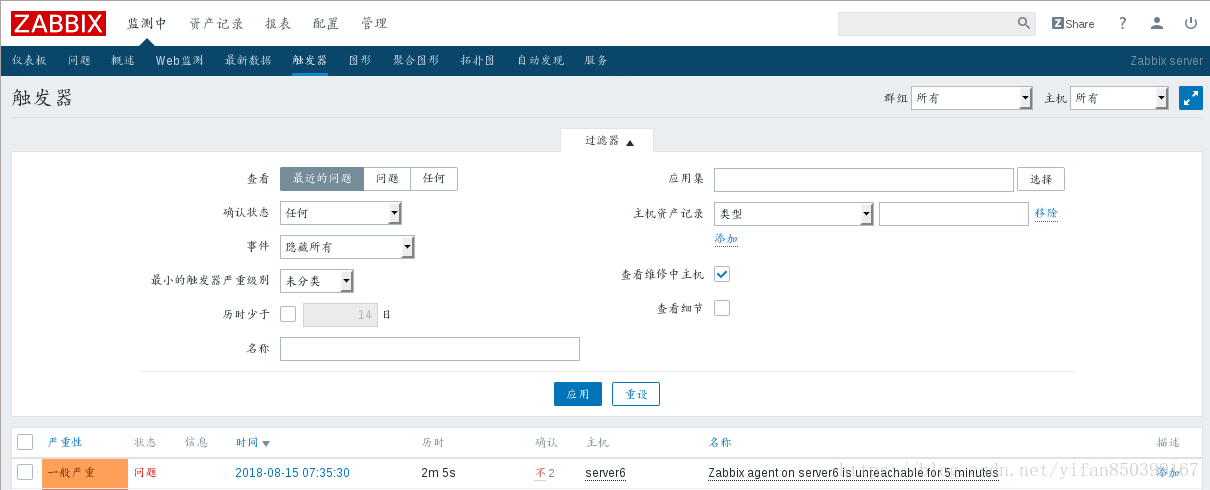Click the 应用 button
The width and height of the screenshot is (1210, 490).
[578, 394]
